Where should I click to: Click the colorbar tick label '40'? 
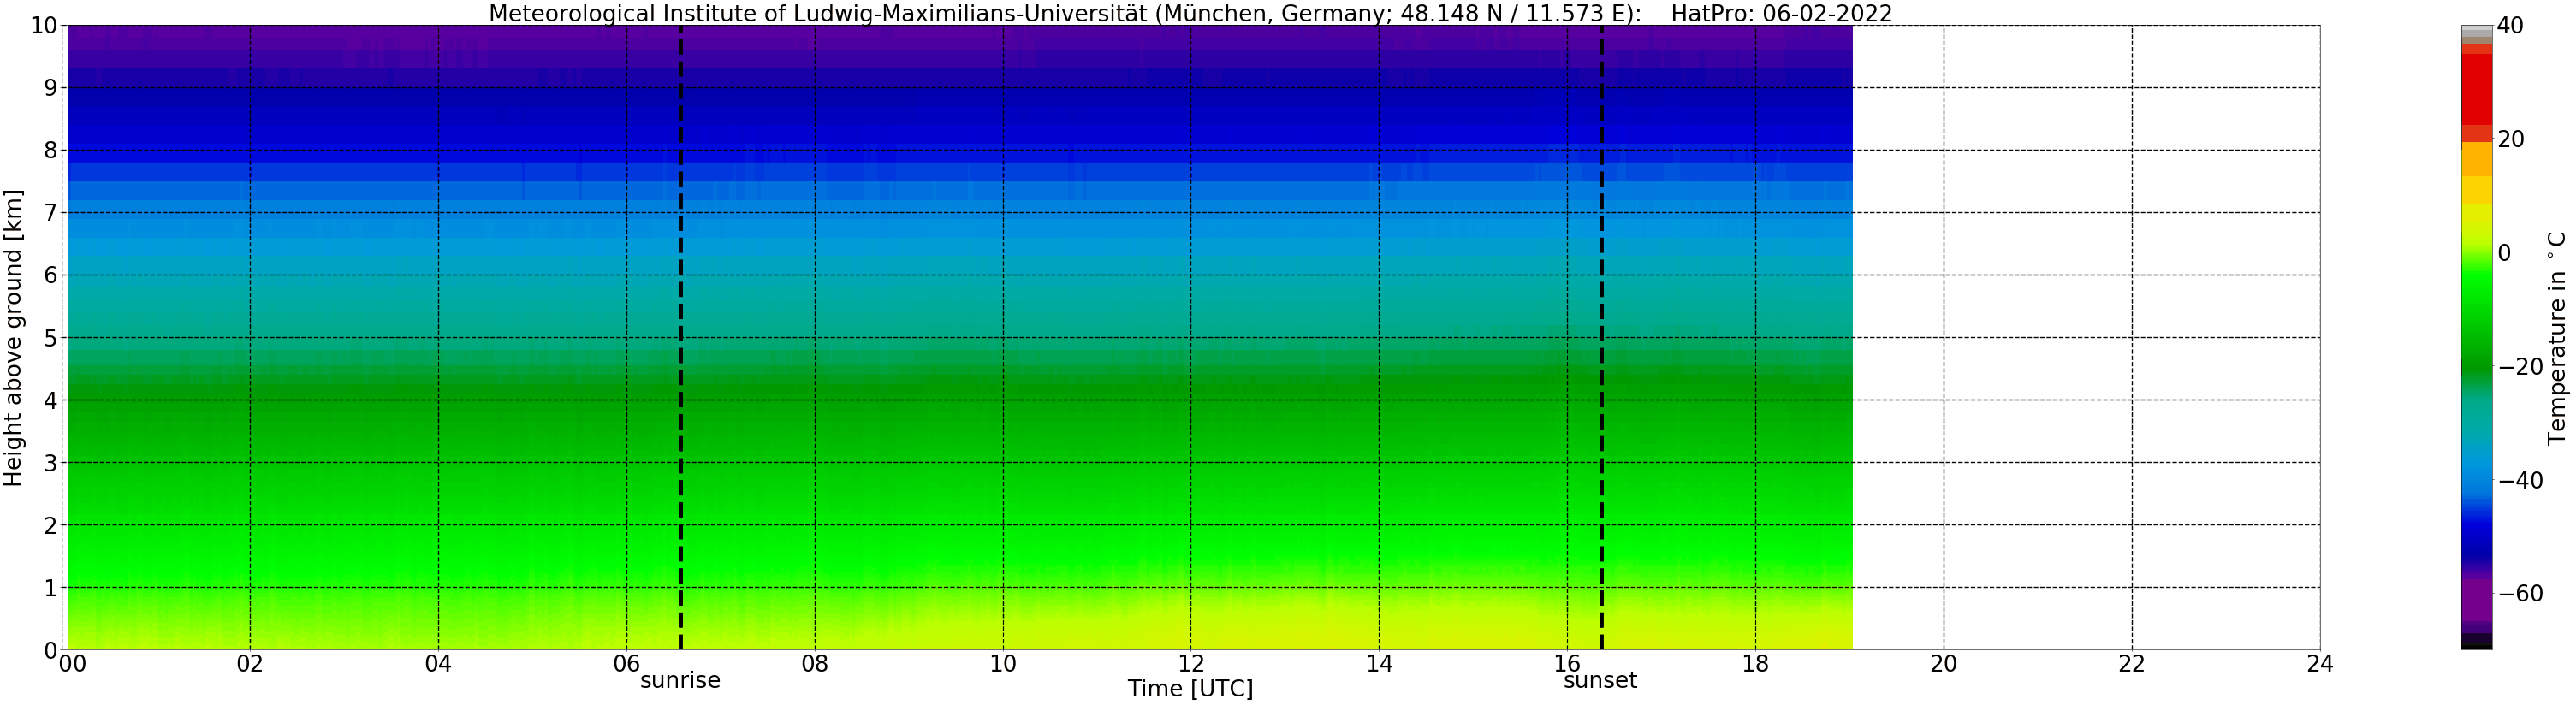click(2510, 26)
